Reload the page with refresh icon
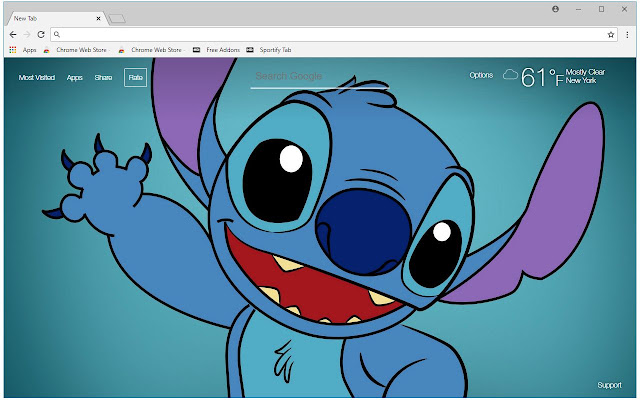Viewport: 640px width, 400px height. [x=41, y=35]
